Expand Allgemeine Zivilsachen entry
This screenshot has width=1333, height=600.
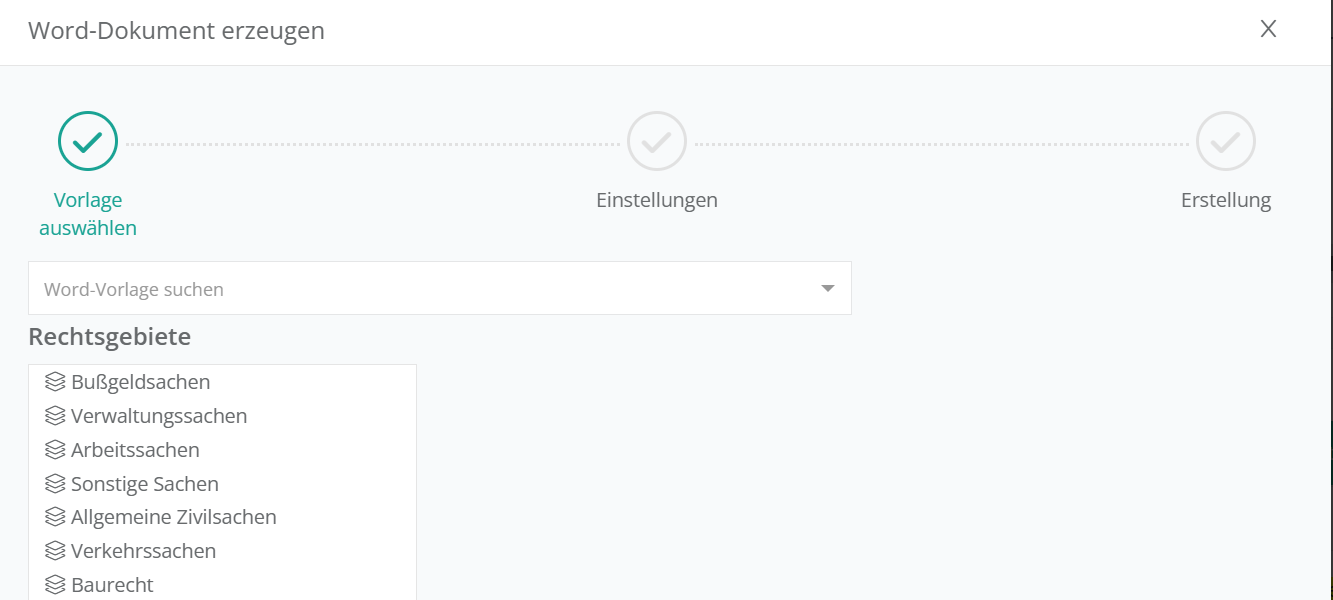(x=174, y=517)
